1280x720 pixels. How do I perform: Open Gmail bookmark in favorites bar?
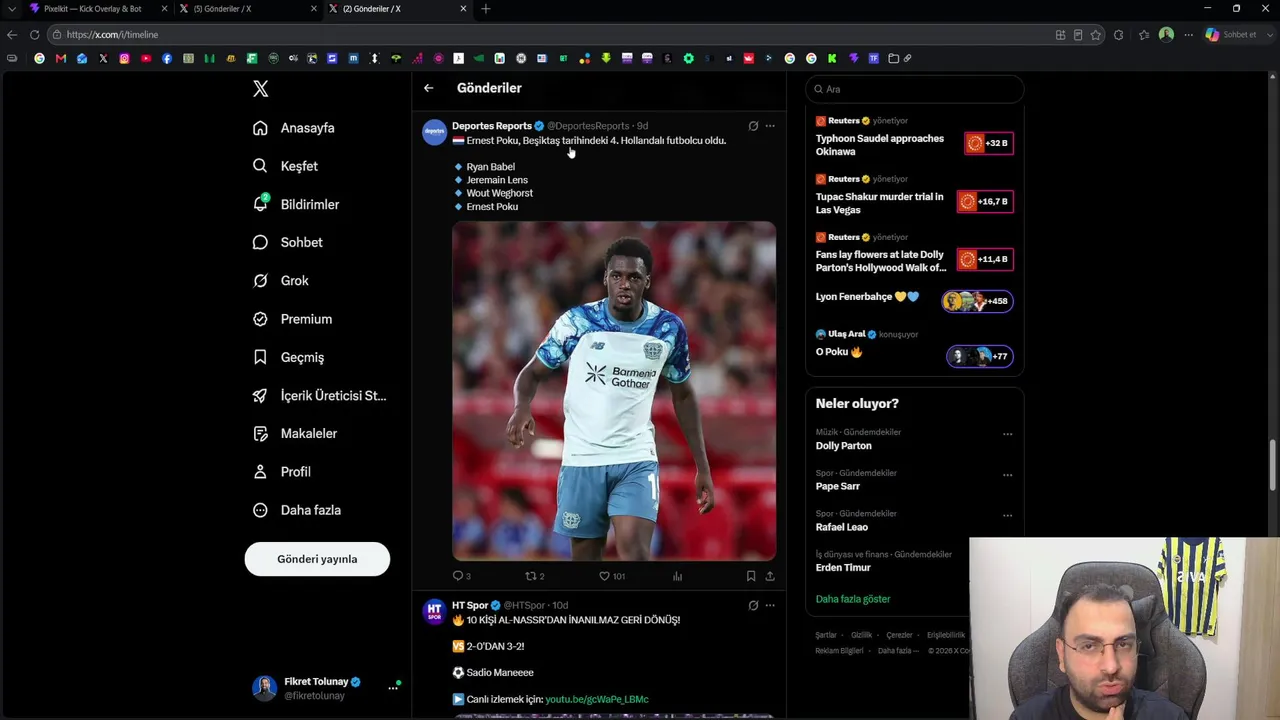point(61,58)
